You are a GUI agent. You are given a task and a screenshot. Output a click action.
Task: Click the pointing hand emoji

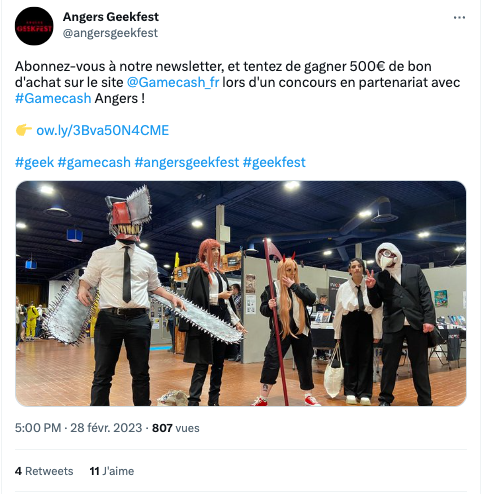(24, 130)
